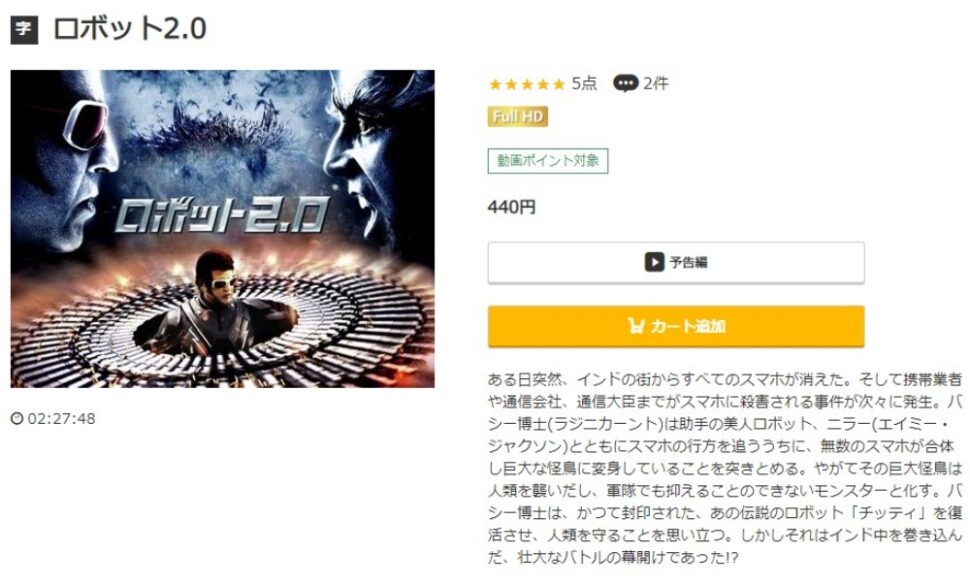Click the cart icon in カート追加
The width and height of the screenshot is (970, 585).
[636, 325]
